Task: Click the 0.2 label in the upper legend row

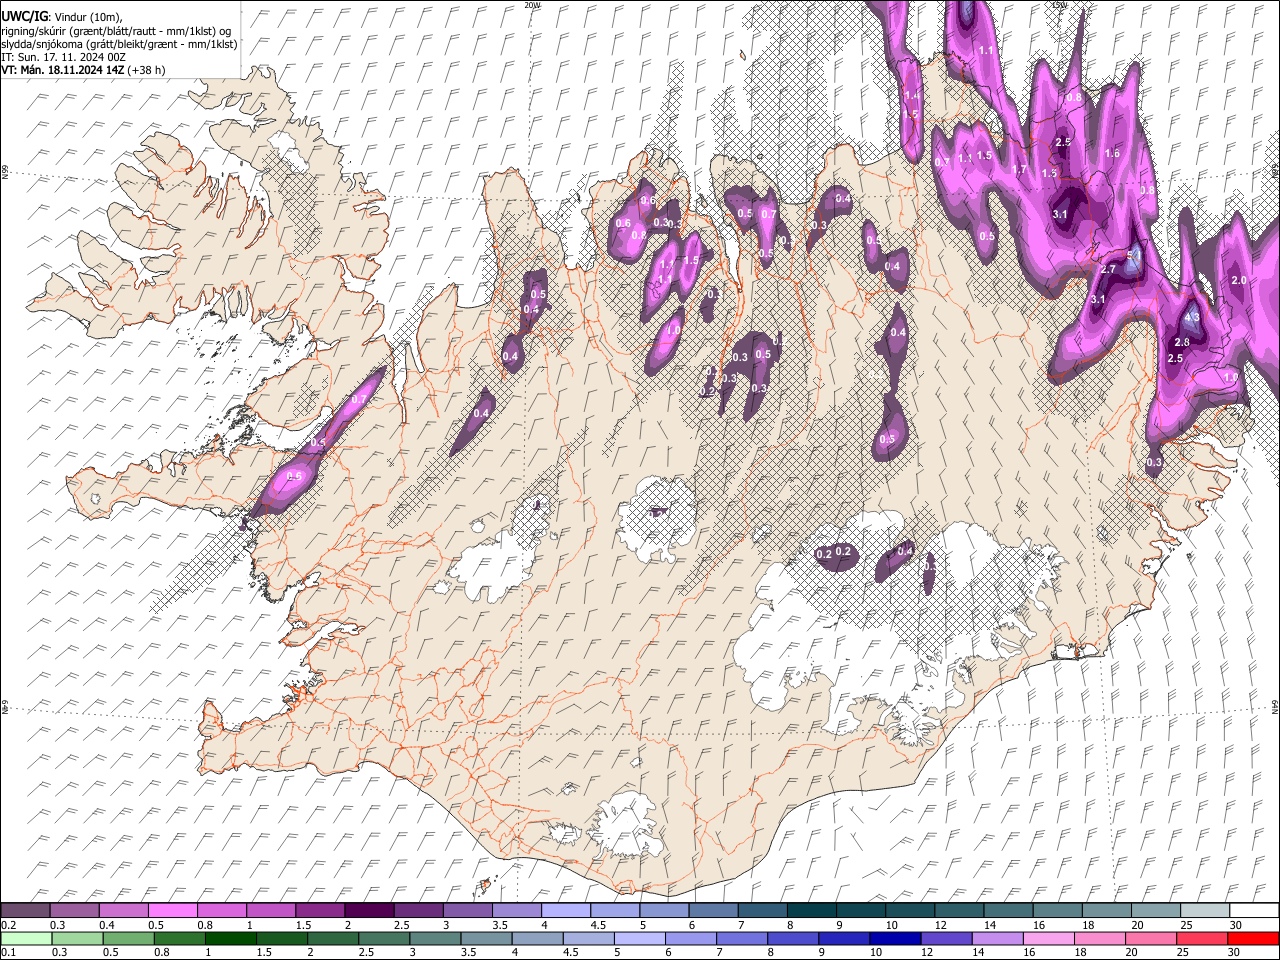Action: pyautogui.click(x=8, y=925)
